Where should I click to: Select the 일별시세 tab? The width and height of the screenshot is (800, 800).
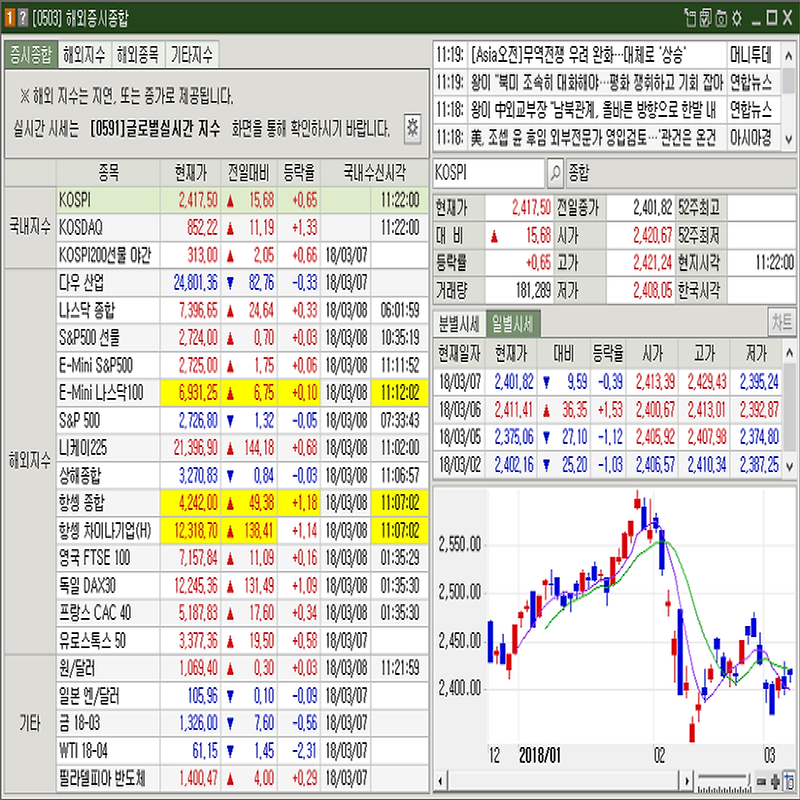[512, 323]
